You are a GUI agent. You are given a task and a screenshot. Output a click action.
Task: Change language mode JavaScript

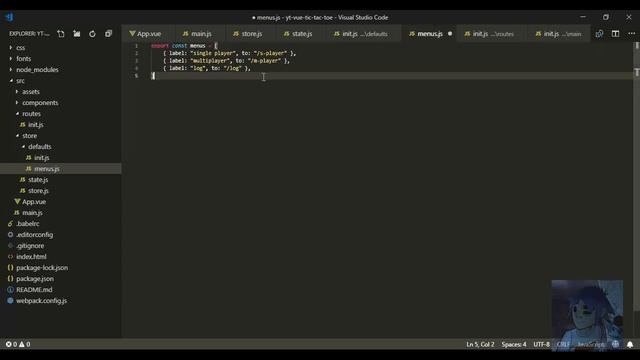click(591, 344)
